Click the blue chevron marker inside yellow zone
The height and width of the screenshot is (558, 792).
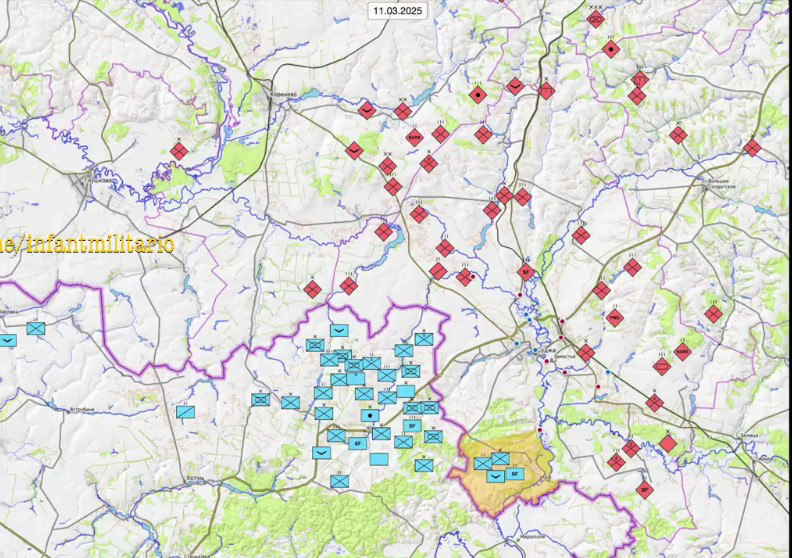tap(495, 475)
